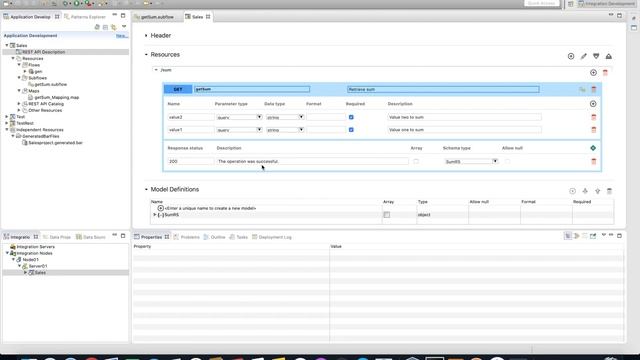This screenshot has width=640, height=360.
Task: Click the first icon in Properties toolbar
Action: [x=568, y=236]
